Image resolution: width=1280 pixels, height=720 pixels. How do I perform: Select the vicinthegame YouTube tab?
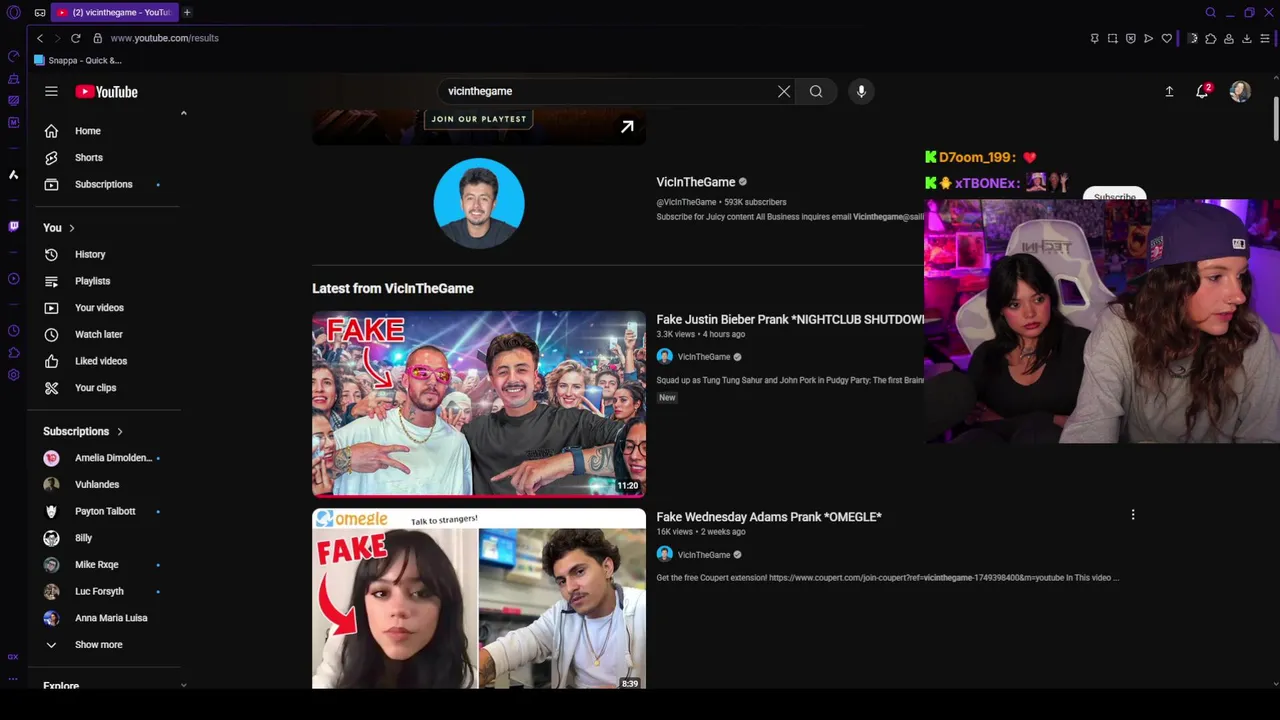tap(114, 12)
